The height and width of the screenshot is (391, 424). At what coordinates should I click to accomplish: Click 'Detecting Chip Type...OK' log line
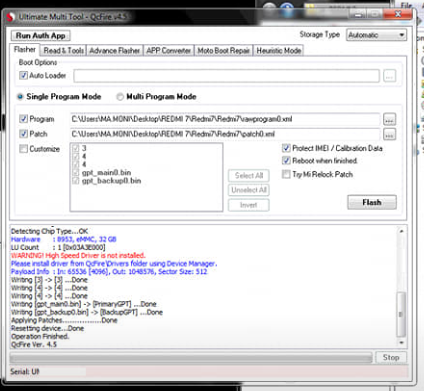pos(50,231)
